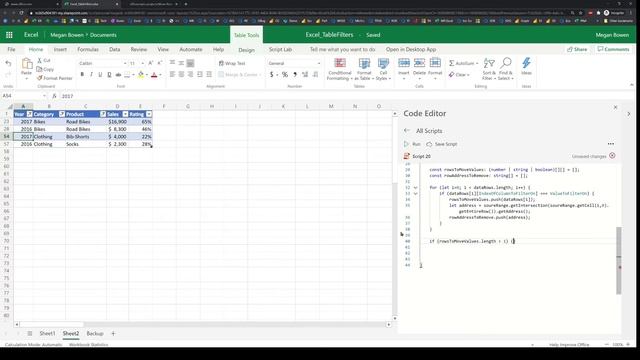Select the Sheet1 tab
This screenshot has height=360, width=640.
click(47, 333)
